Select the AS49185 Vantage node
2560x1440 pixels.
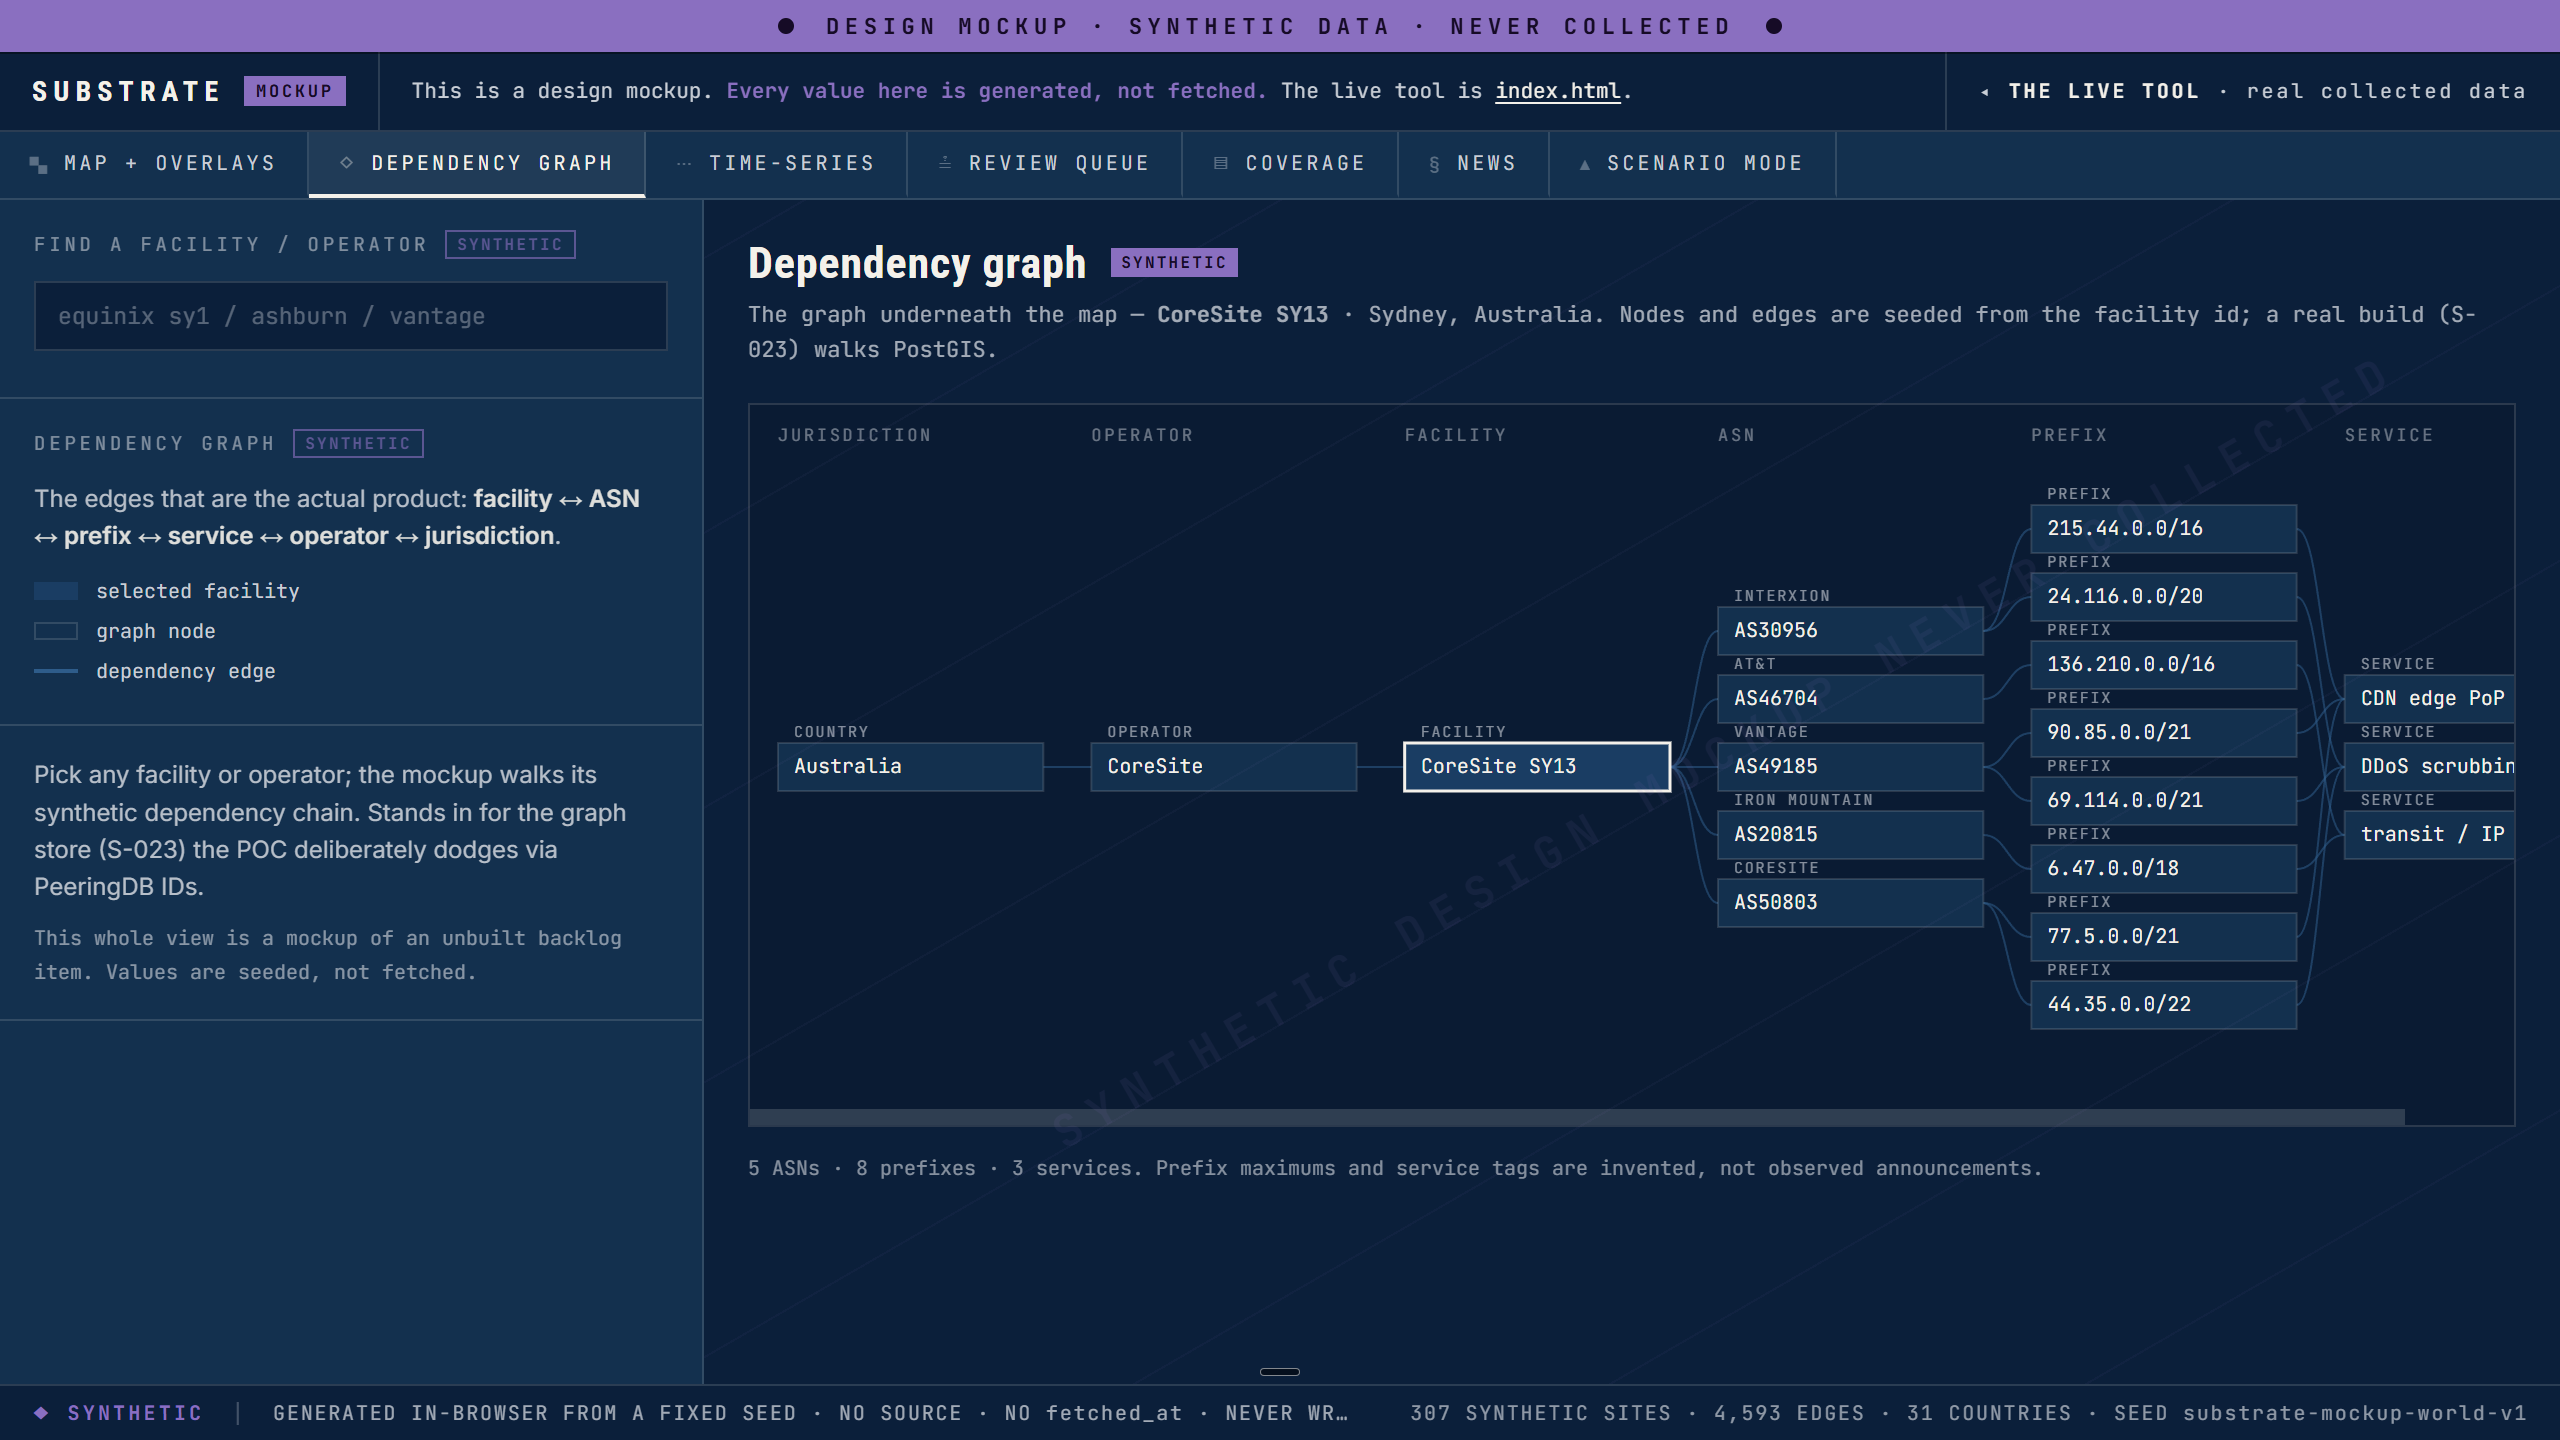1851,767
